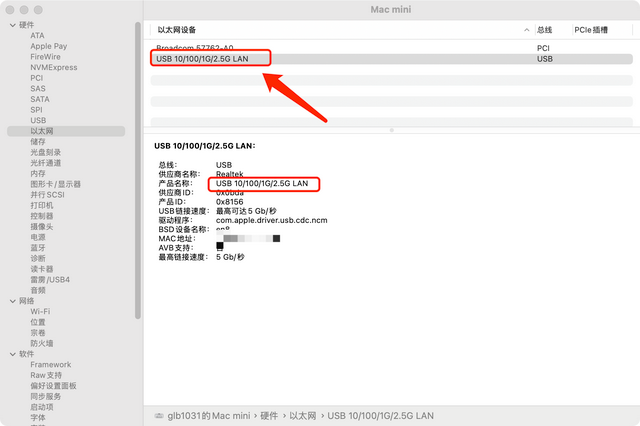Select USB in the sidebar
The height and width of the screenshot is (426, 640).
(x=38, y=120)
